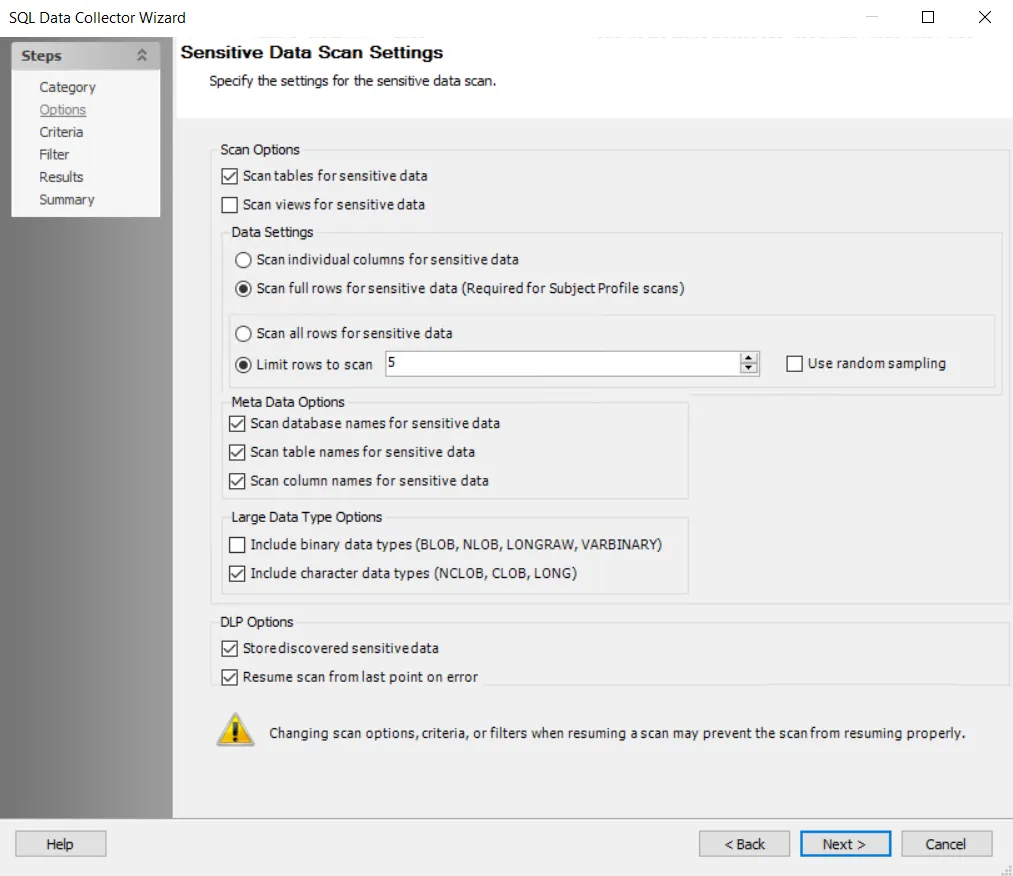Toggle Include character data types checkbox

pyautogui.click(x=237, y=574)
